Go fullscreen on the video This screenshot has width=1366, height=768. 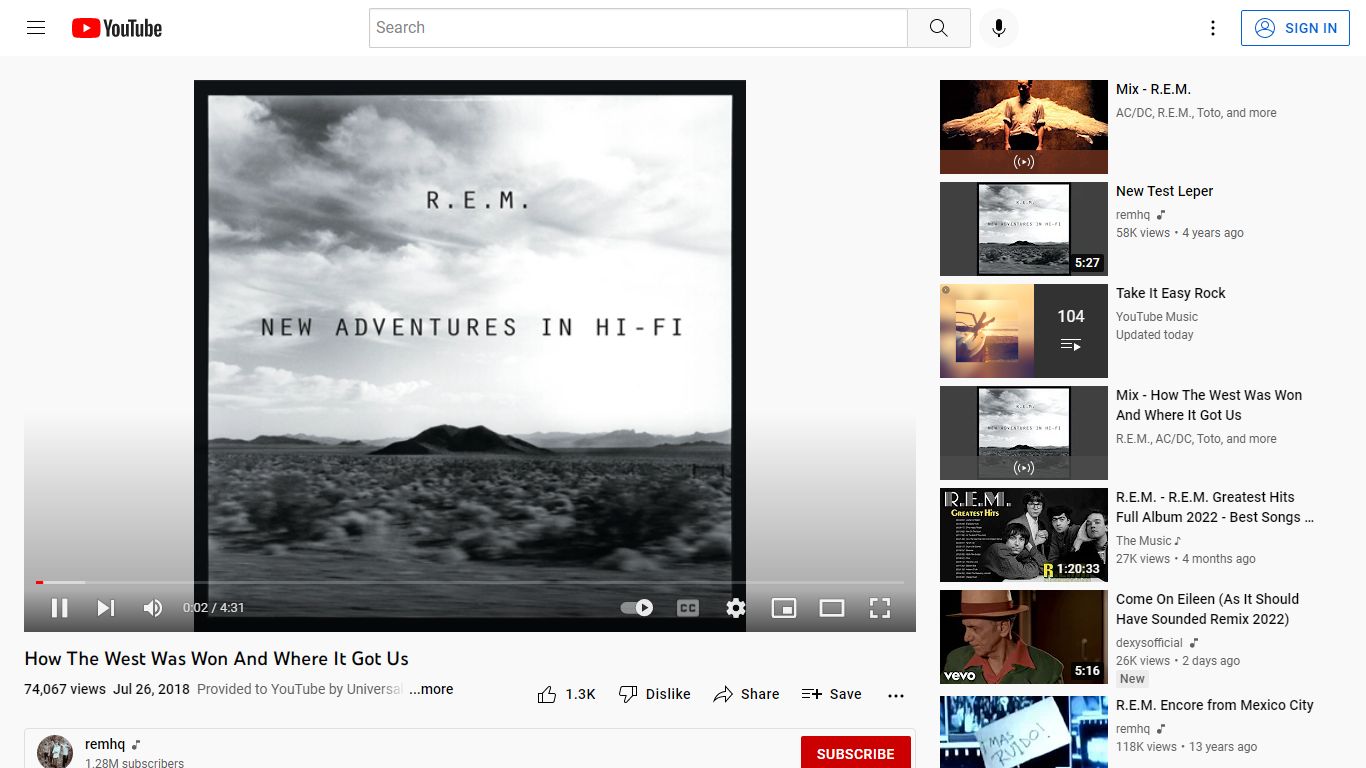coord(880,608)
